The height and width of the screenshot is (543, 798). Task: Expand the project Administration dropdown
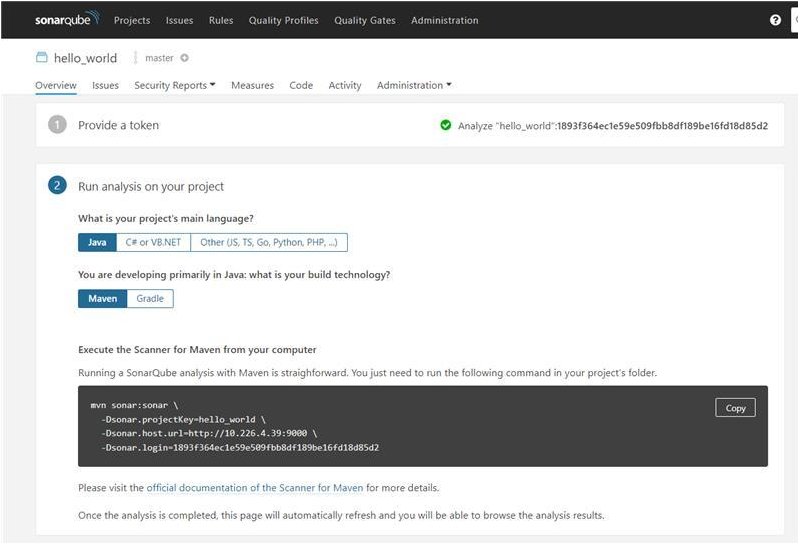coord(414,85)
